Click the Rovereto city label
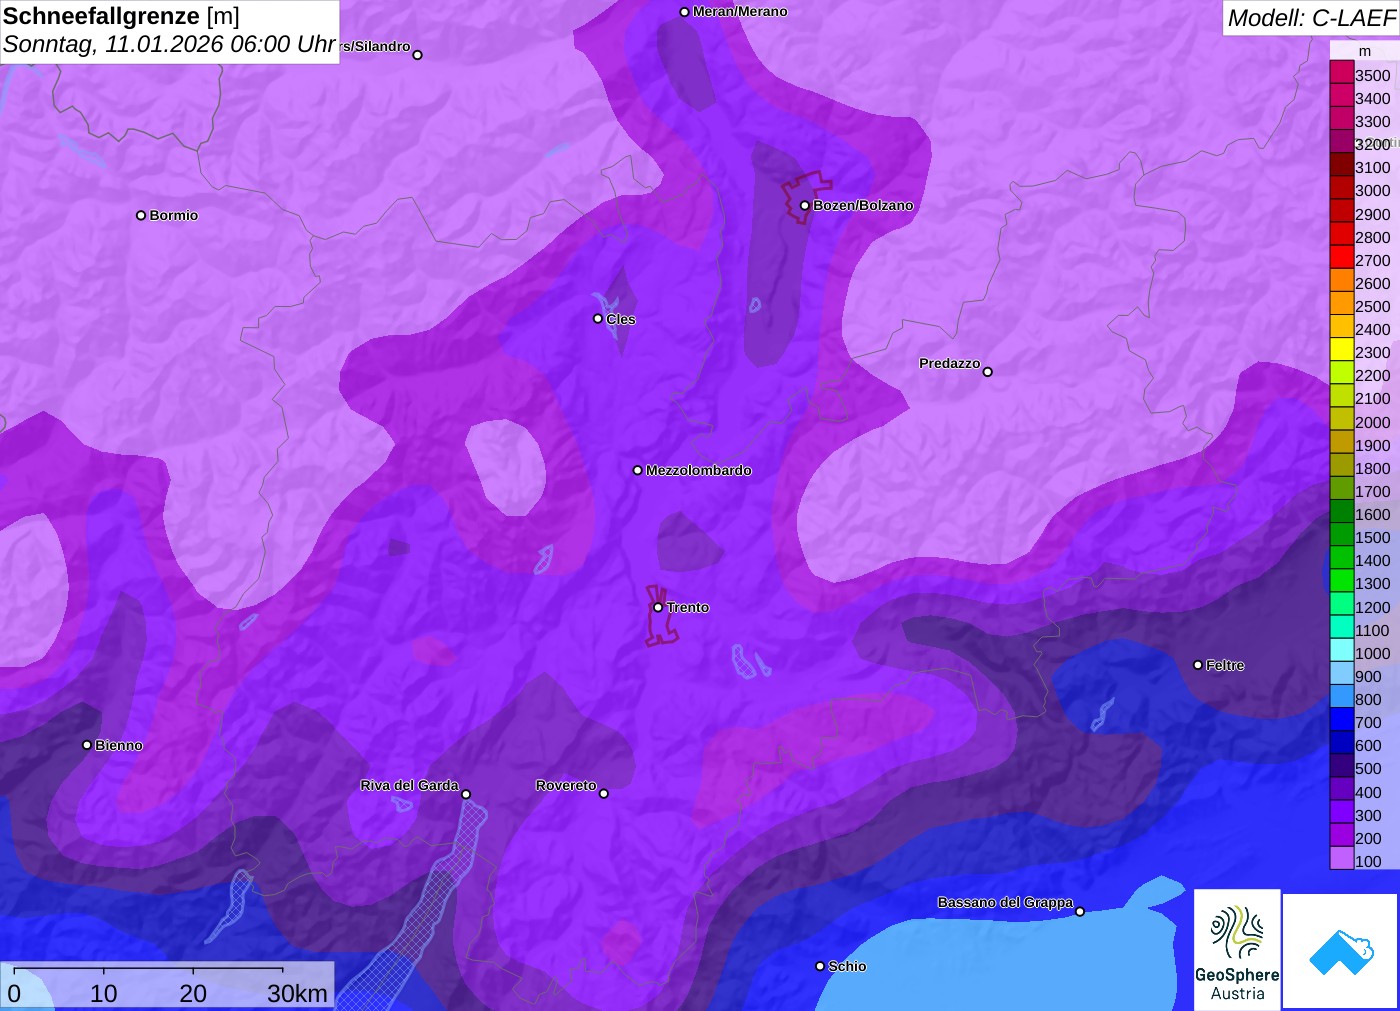The width and height of the screenshot is (1400, 1011). [x=566, y=786]
